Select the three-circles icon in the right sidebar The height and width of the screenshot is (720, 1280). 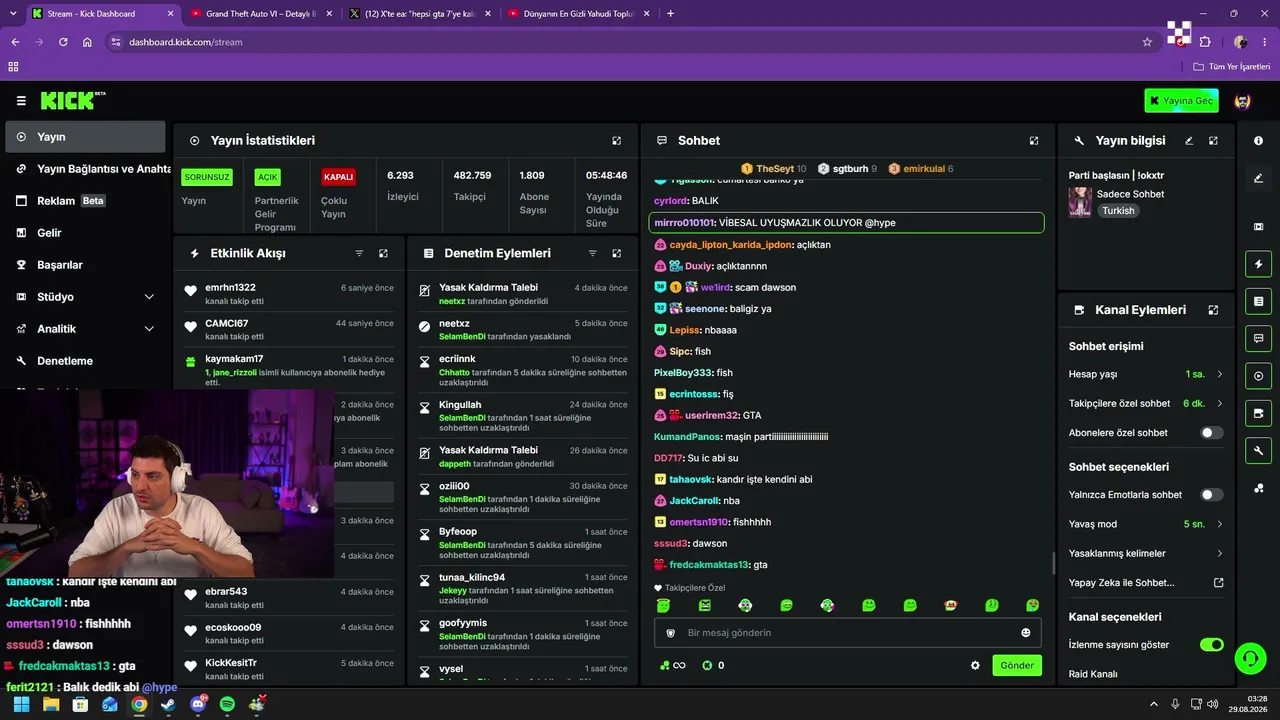(x=1258, y=488)
